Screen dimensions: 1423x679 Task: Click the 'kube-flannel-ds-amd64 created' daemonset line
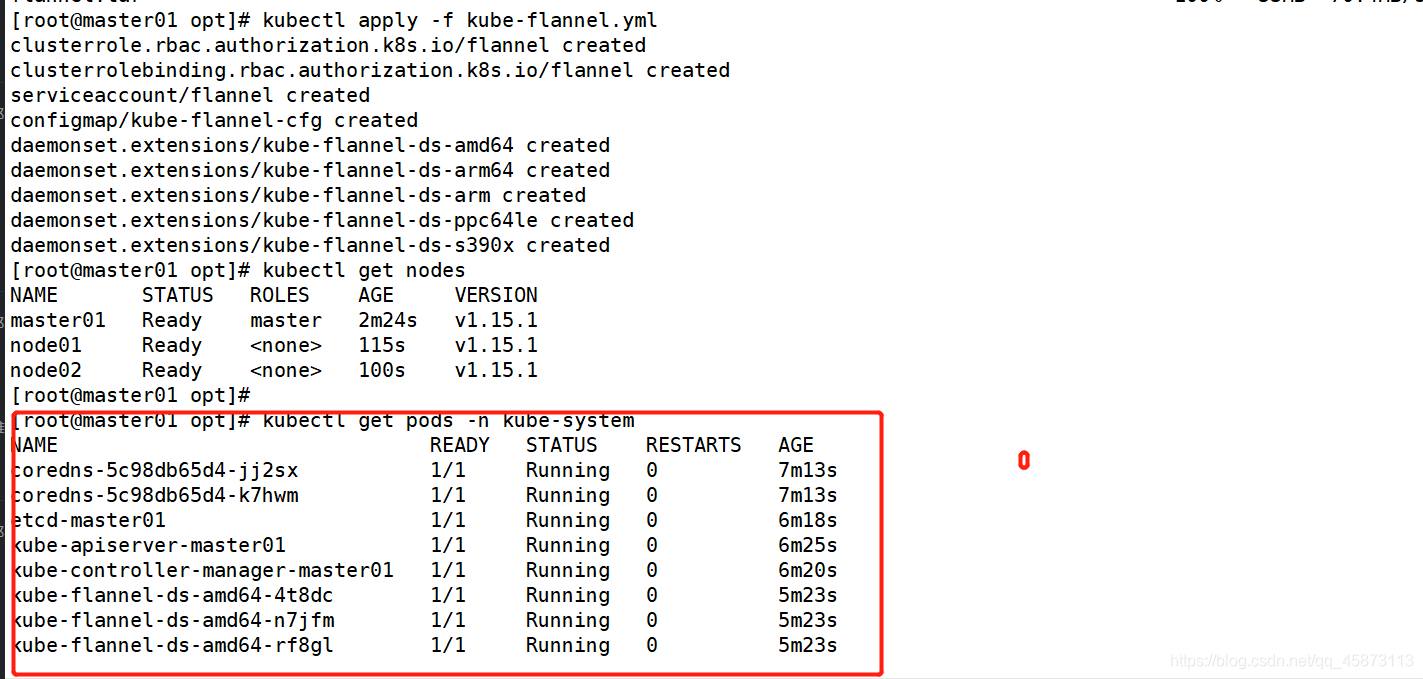pyautogui.click(x=310, y=145)
